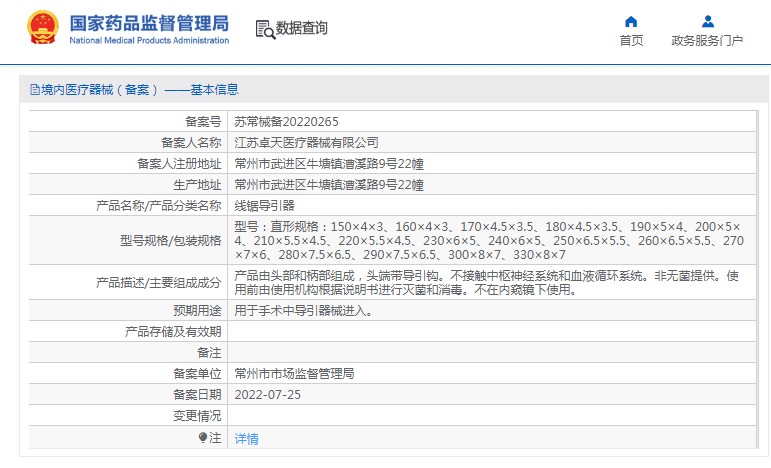The width and height of the screenshot is (771, 468).
Task: Click the 变更情况 label
Action: pyautogui.click(x=197, y=416)
